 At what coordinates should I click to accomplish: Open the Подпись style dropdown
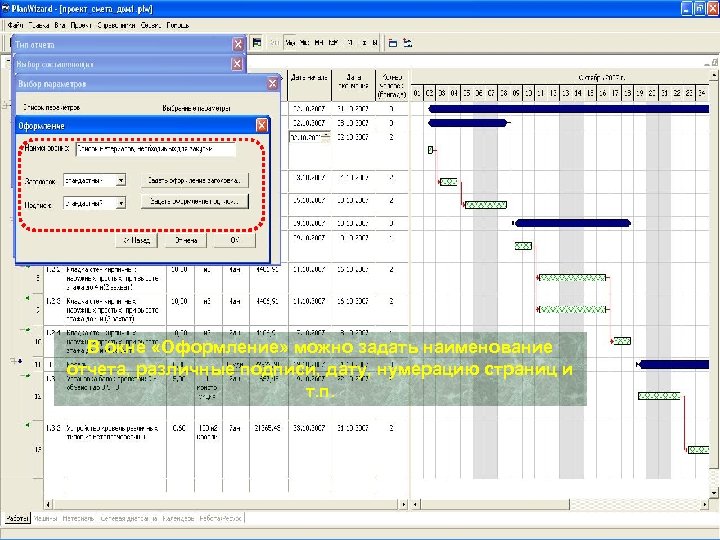click(x=121, y=202)
